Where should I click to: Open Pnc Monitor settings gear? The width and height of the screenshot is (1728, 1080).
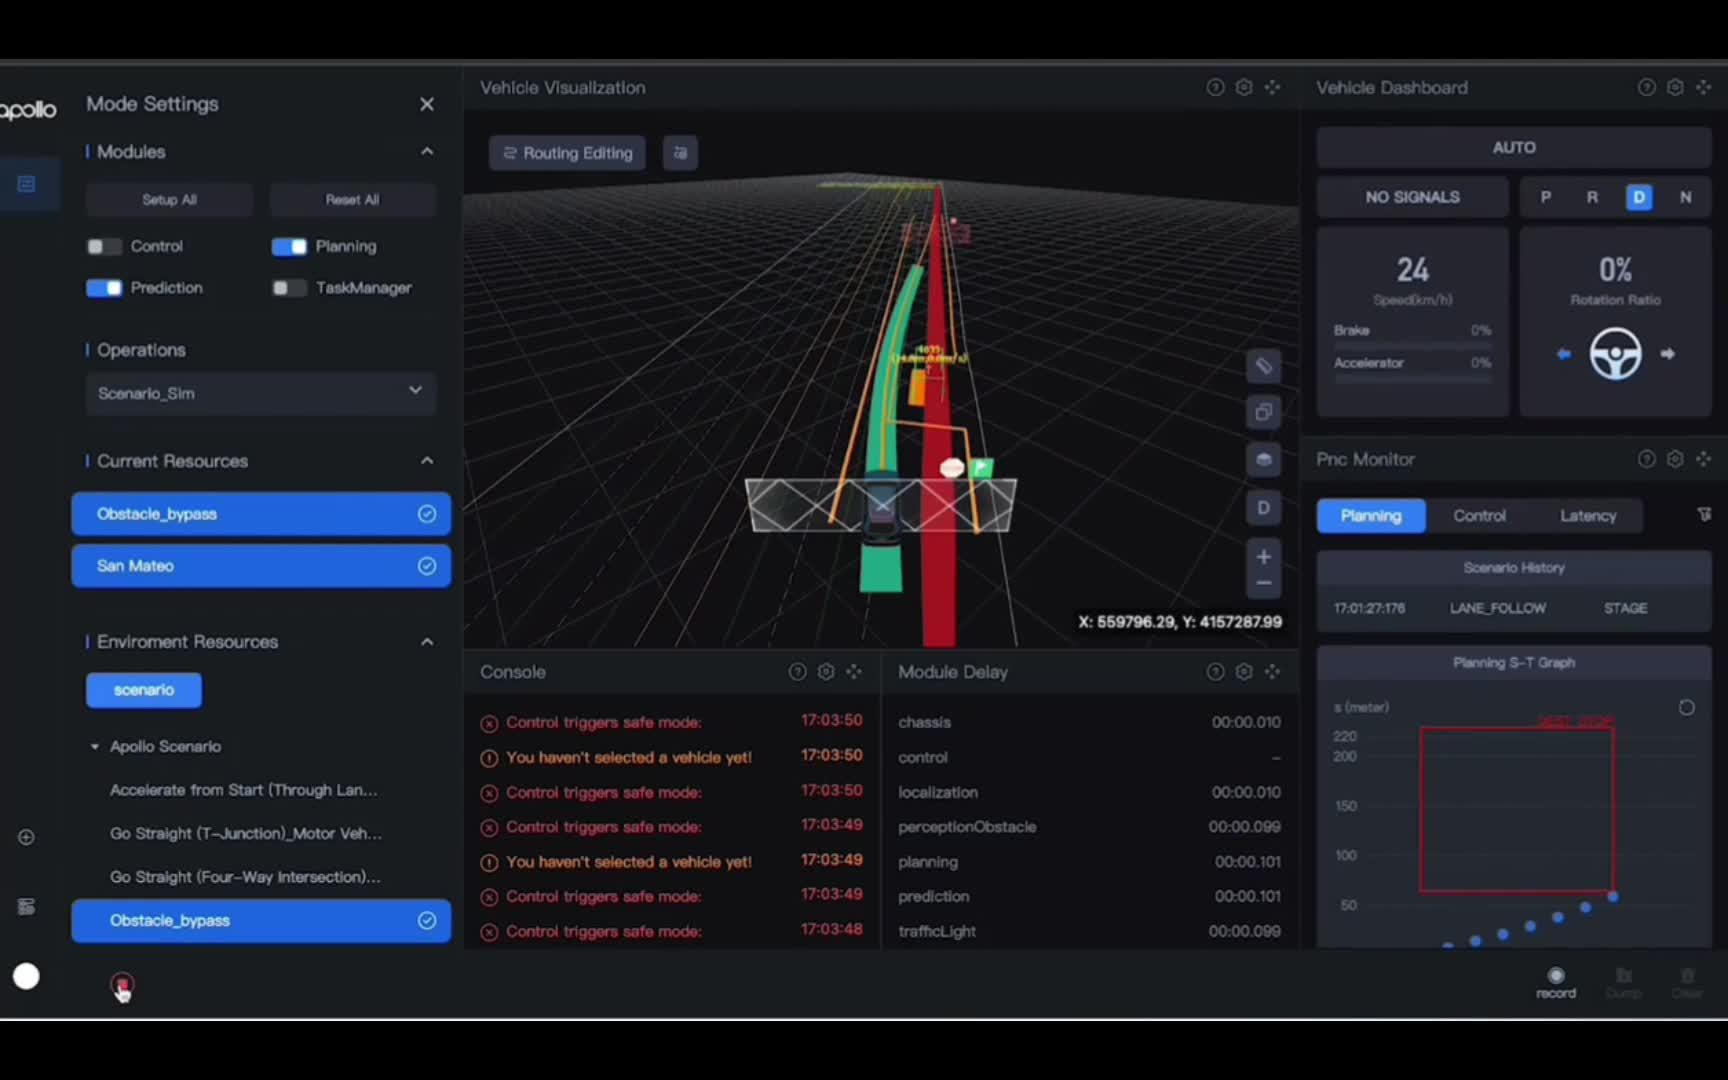pyautogui.click(x=1675, y=459)
